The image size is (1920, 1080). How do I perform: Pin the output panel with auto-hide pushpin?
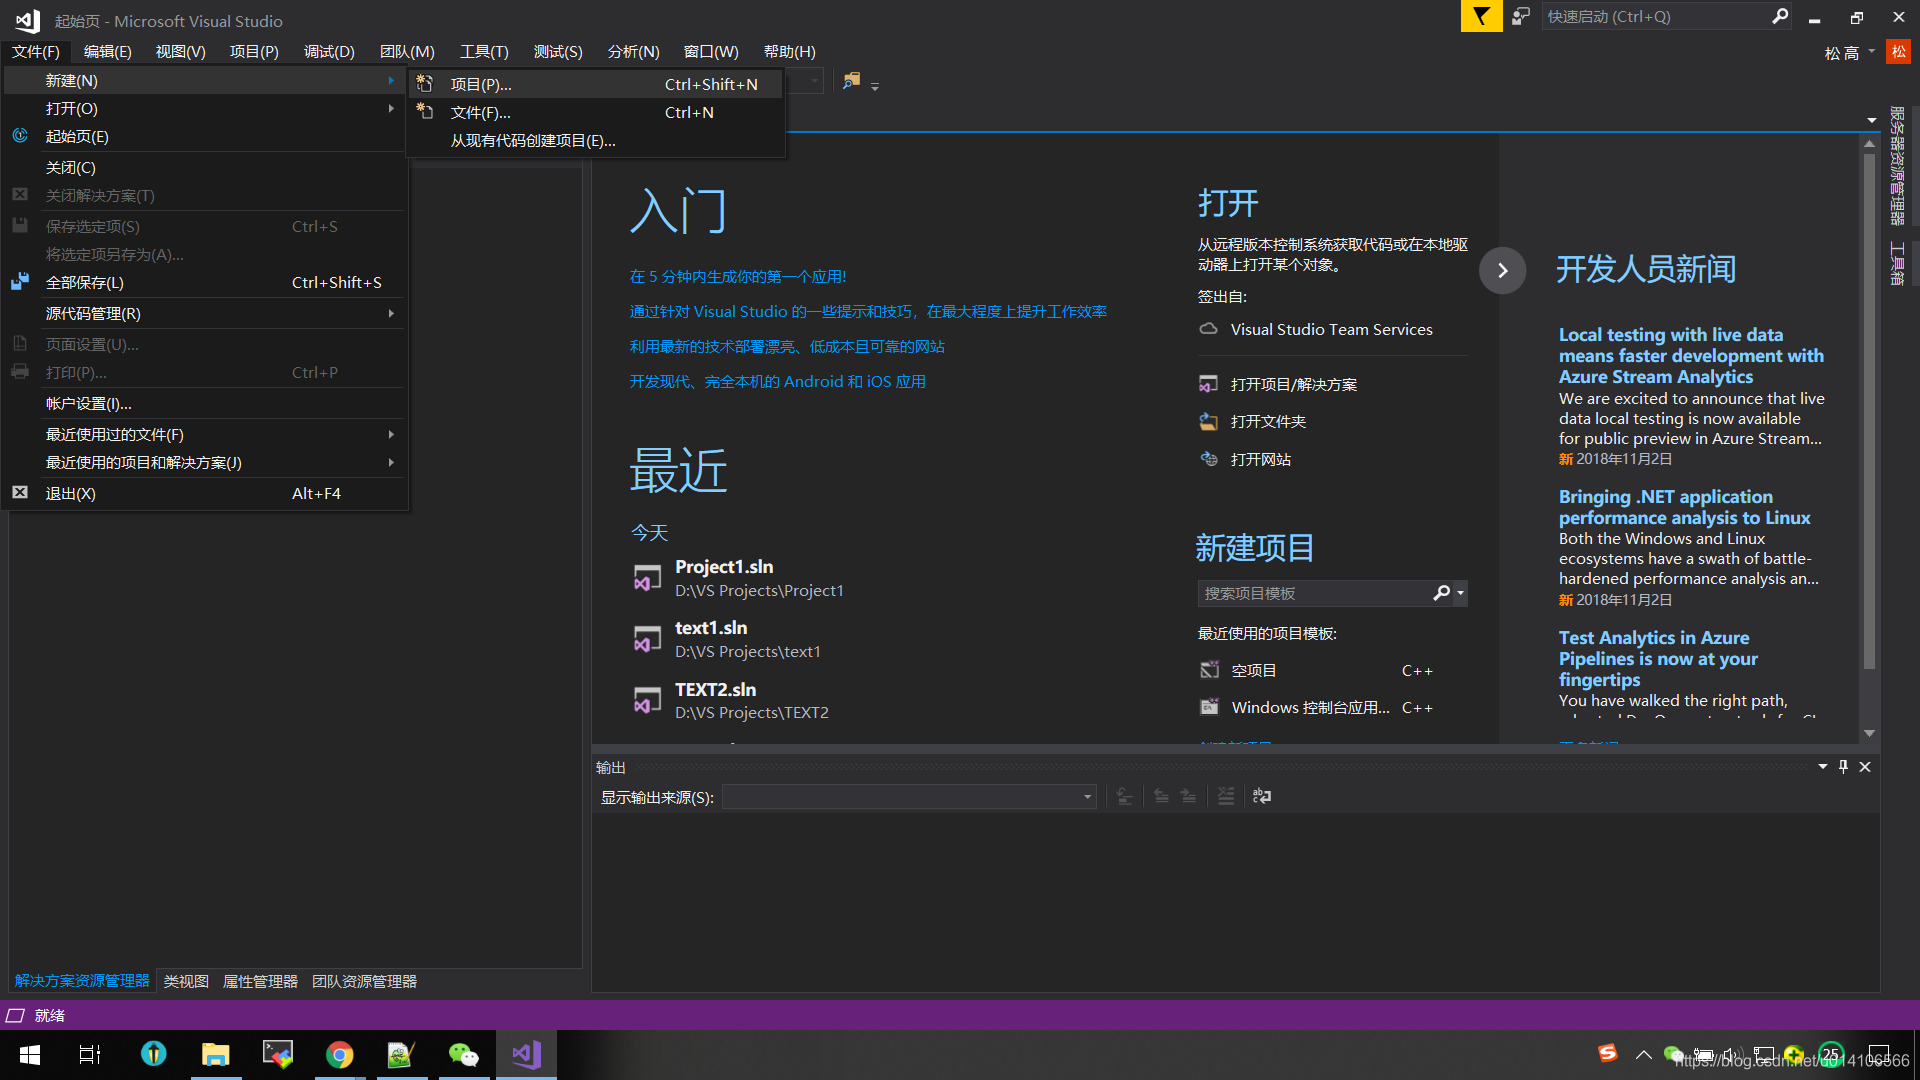click(1843, 767)
